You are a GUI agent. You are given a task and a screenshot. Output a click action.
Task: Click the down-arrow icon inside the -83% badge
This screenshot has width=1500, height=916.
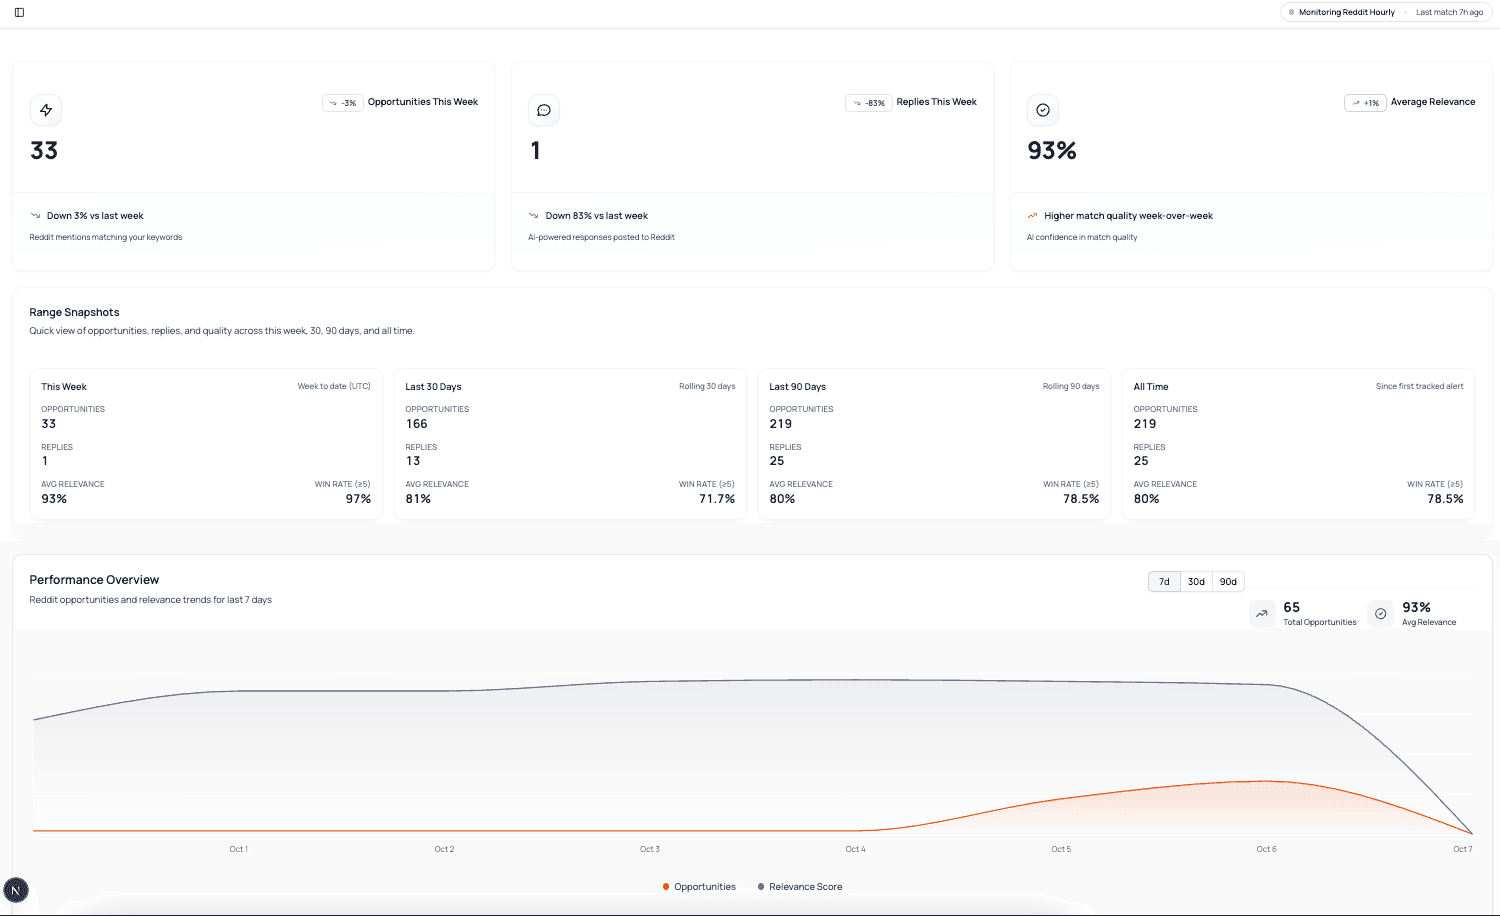[x=856, y=102]
